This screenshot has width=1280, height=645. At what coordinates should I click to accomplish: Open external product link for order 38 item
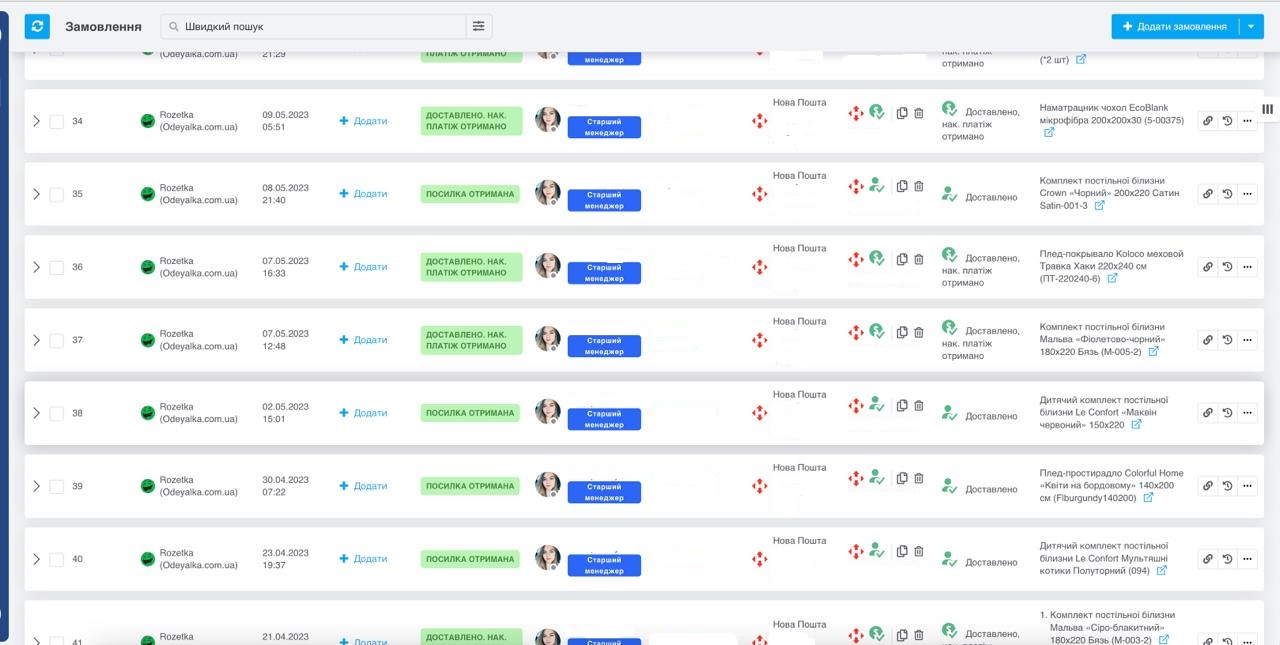pos(1136,425)
